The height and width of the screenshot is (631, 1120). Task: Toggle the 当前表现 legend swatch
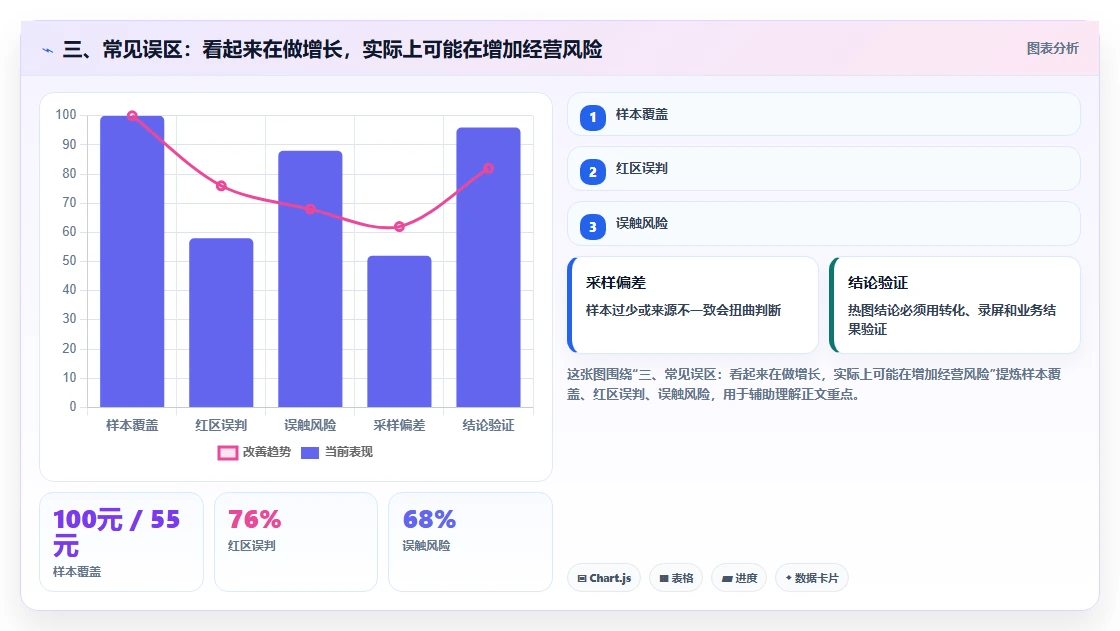[310, 452]
